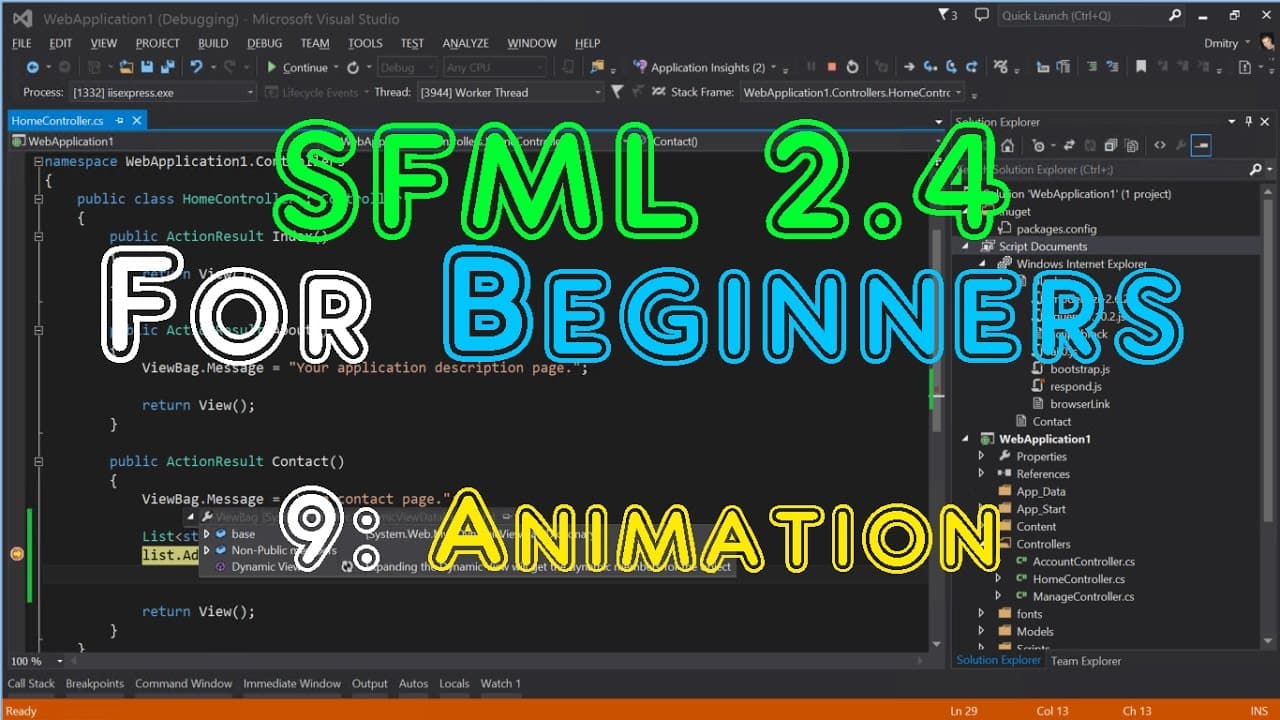This screenshot has width=1280, height=720.
Task: Restart the debugging session
Action: pyautogui.click(x=852, y=67)
